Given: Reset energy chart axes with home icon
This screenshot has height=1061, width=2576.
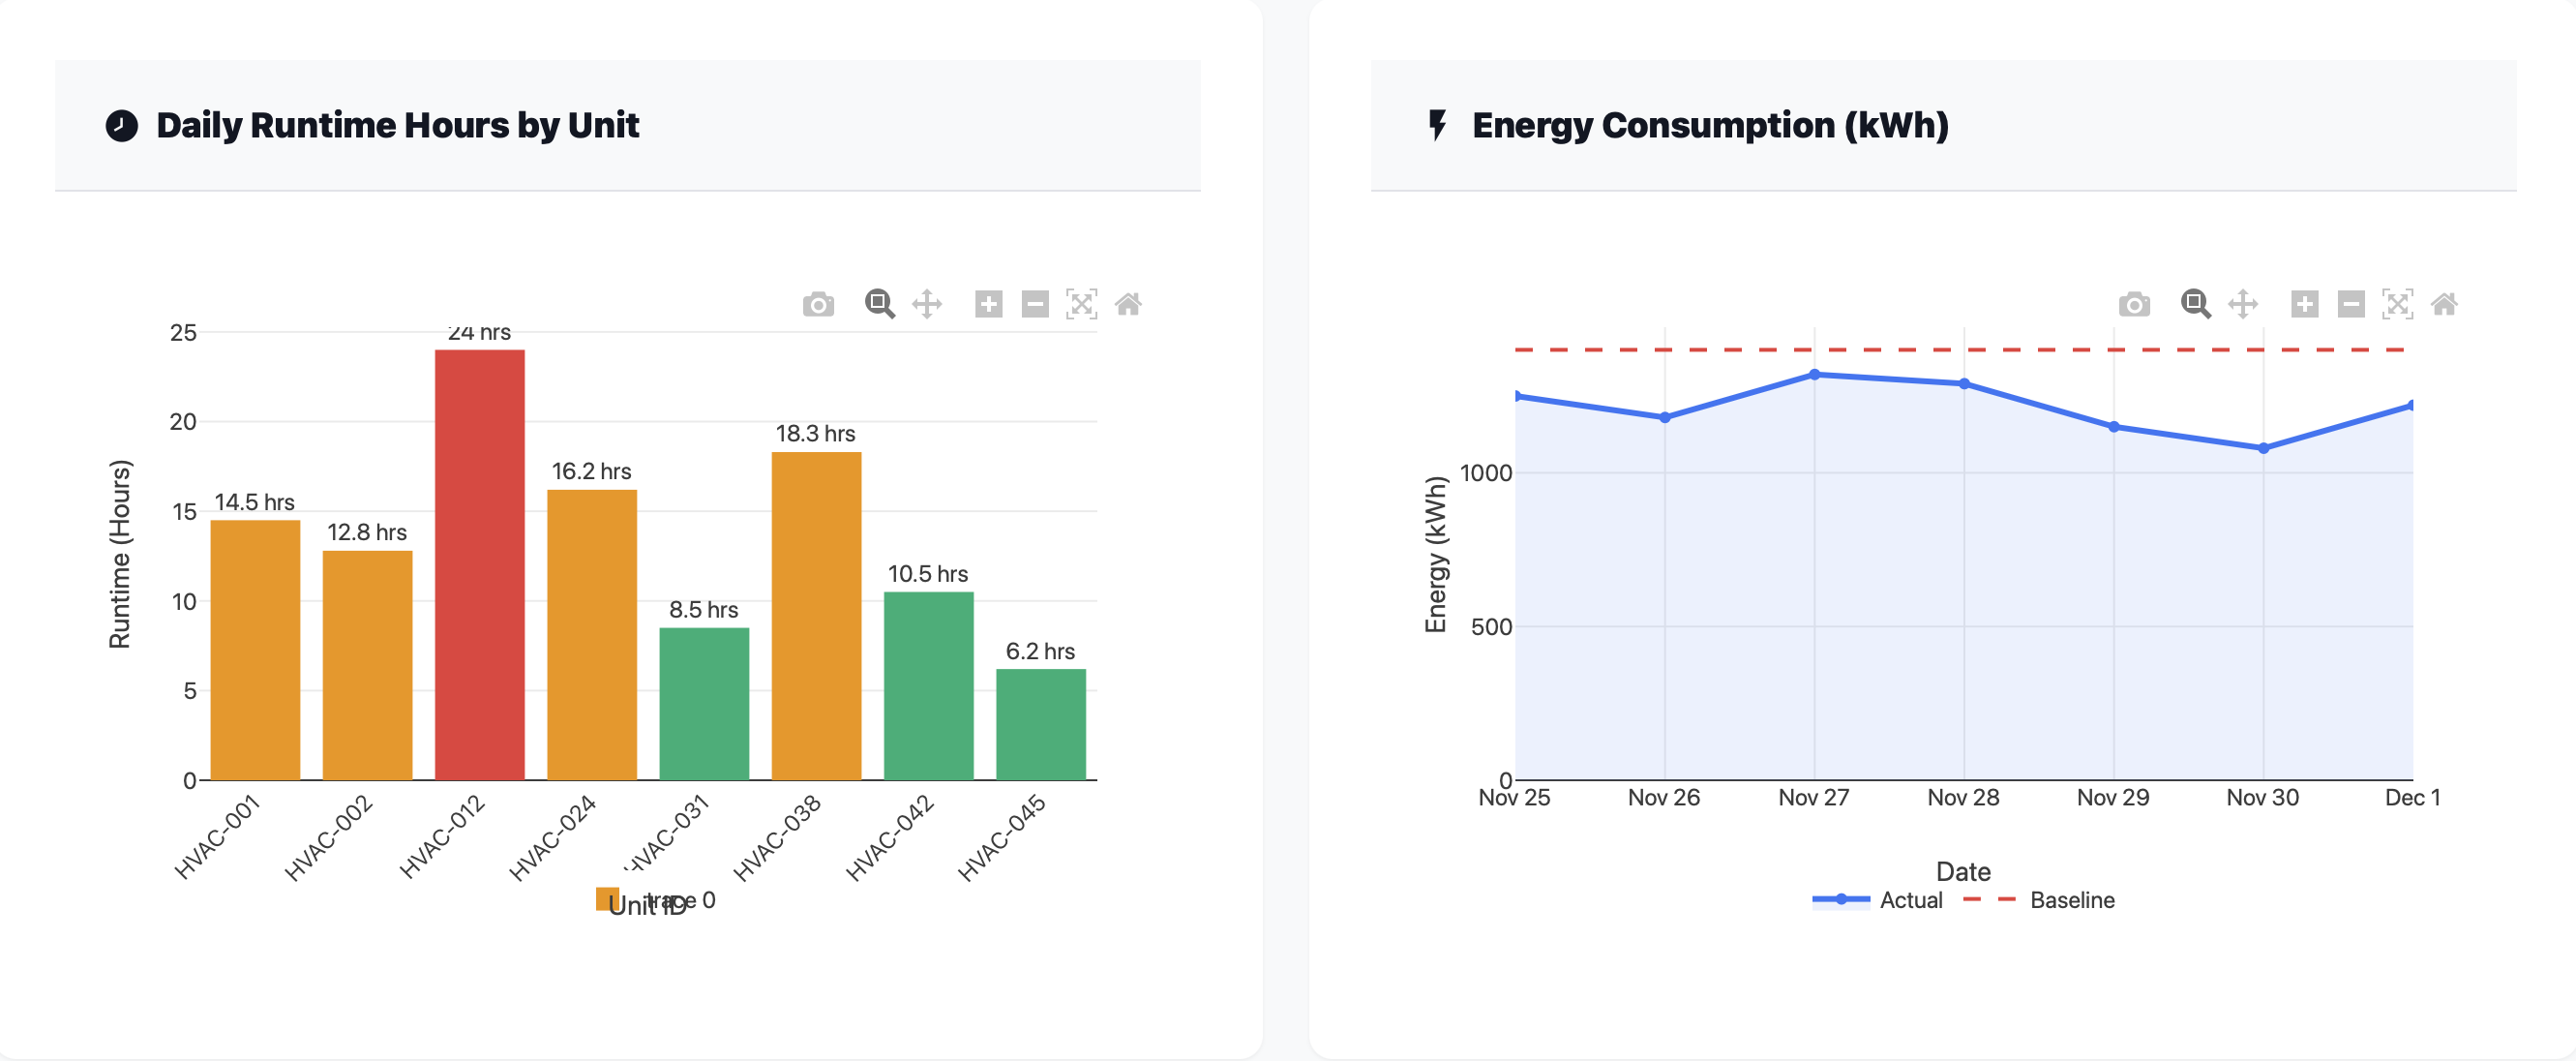Looking at the screenshot, I should pos(2444,304).
